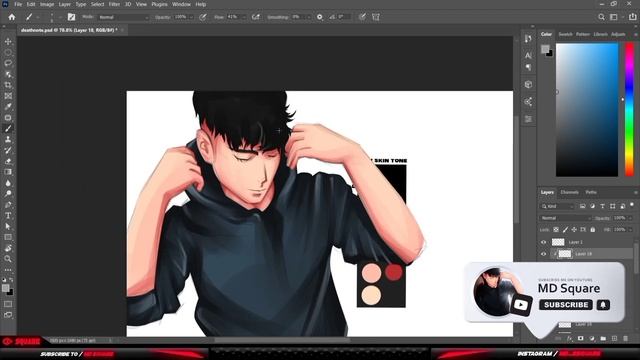Click the color picker saturation field

pos(587,110)
